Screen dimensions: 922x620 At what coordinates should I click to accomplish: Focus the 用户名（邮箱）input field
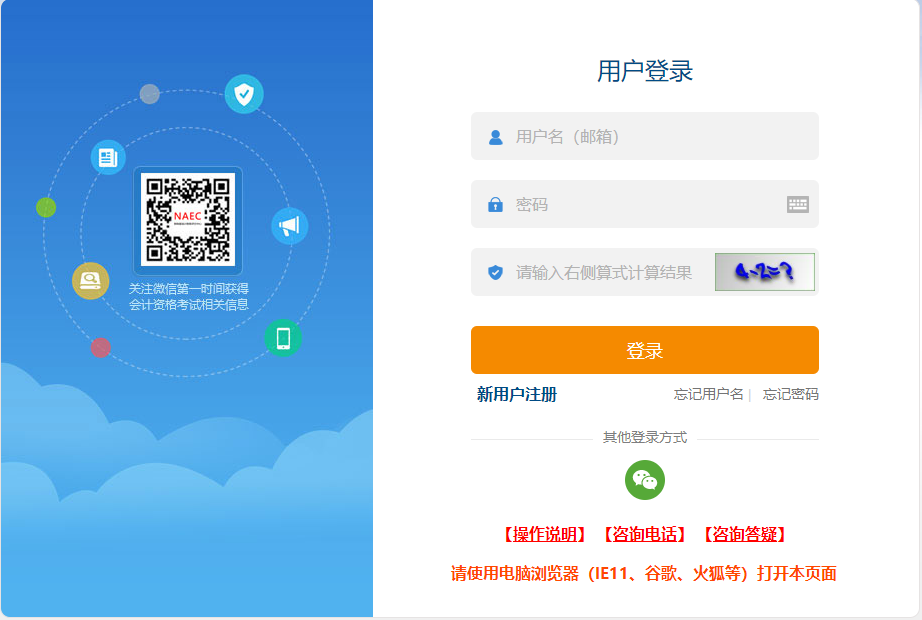tap(644, 136)
